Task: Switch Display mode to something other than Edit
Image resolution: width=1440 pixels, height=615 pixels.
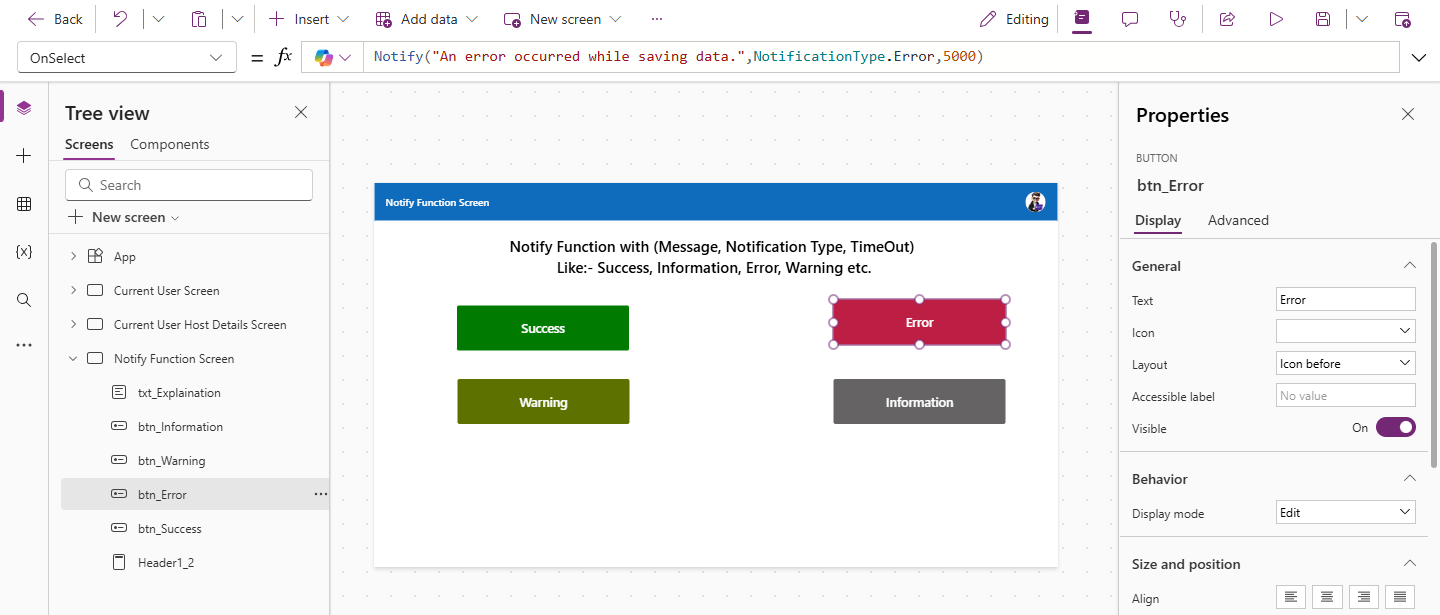Action: 1345,511
